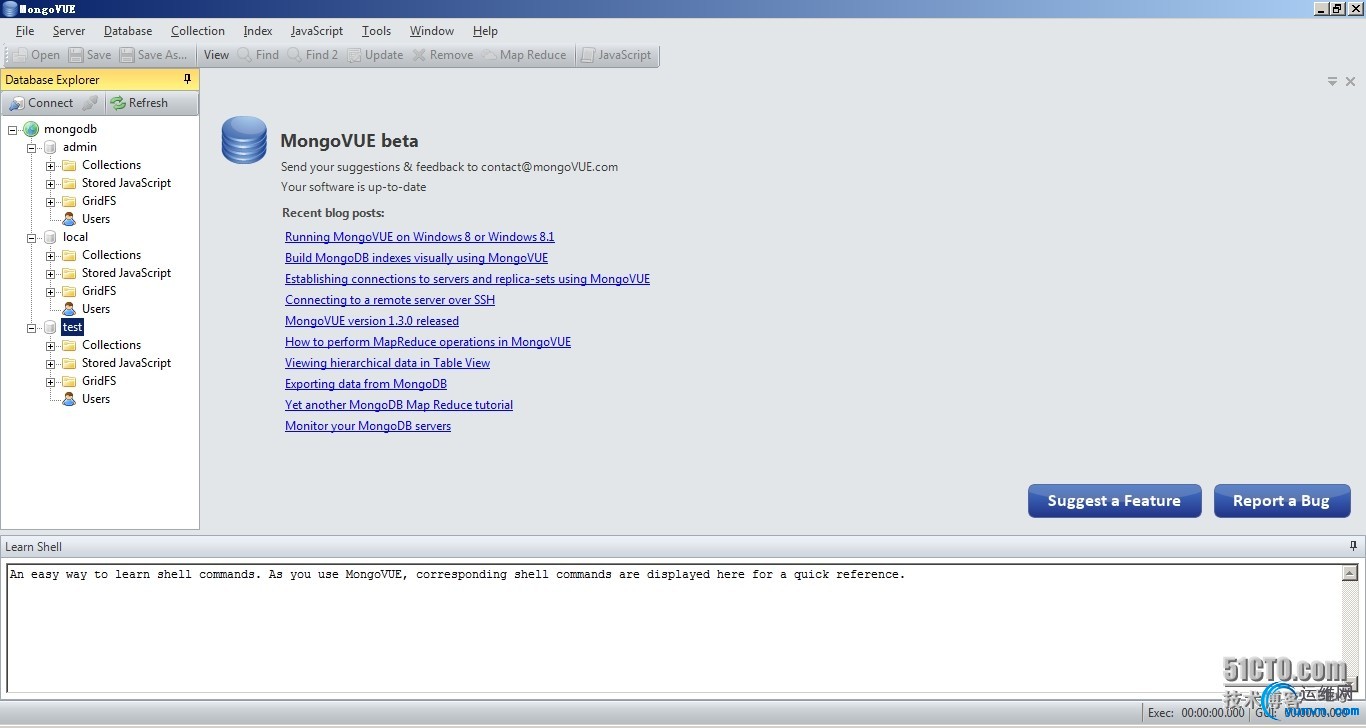Screen dimensions: 1366x728
Task: Open the welcome panel dropdown arrow
Action: [1332, 82]
